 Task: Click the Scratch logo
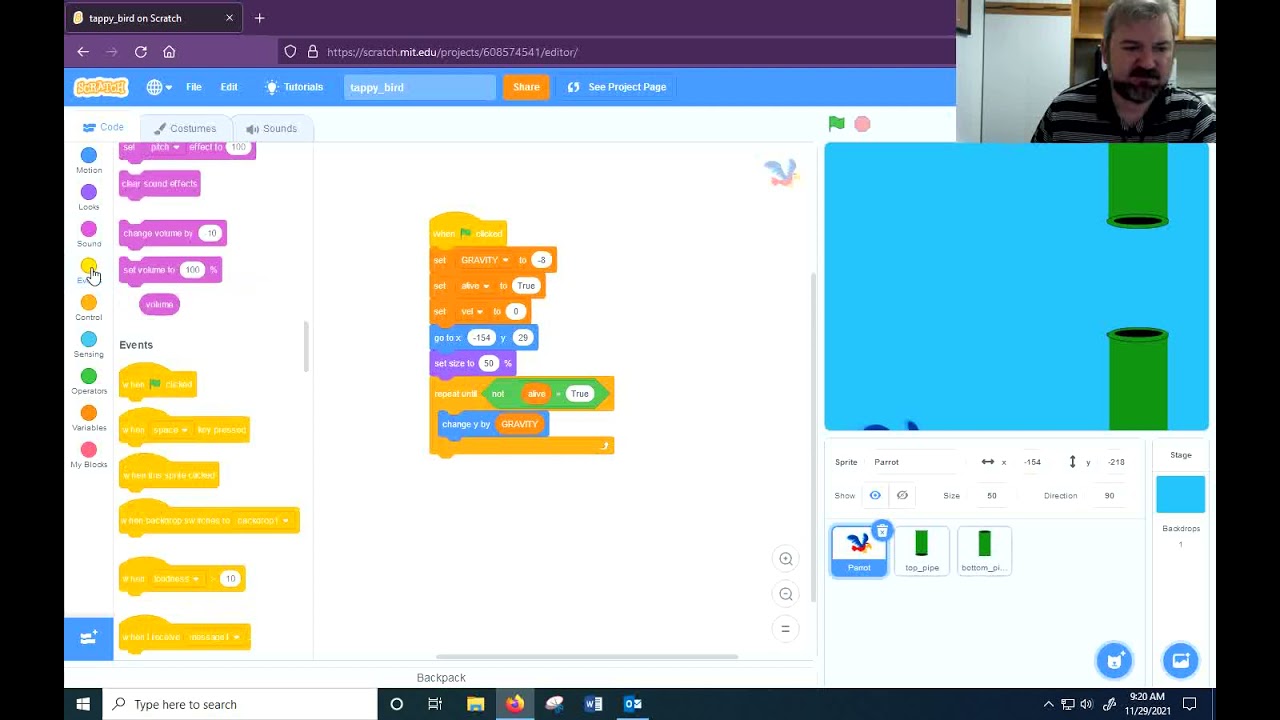tap(101, 87)
